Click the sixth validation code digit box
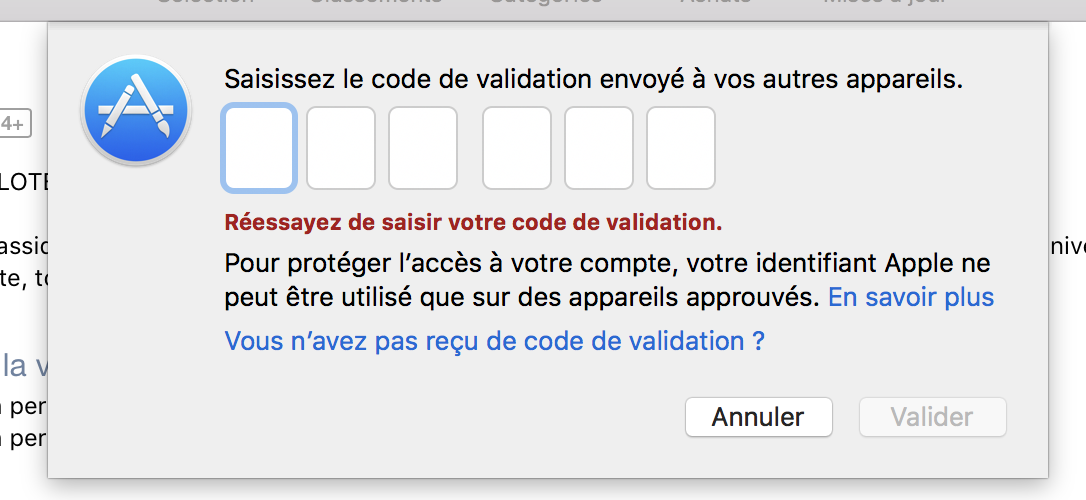 pos(681,148)
